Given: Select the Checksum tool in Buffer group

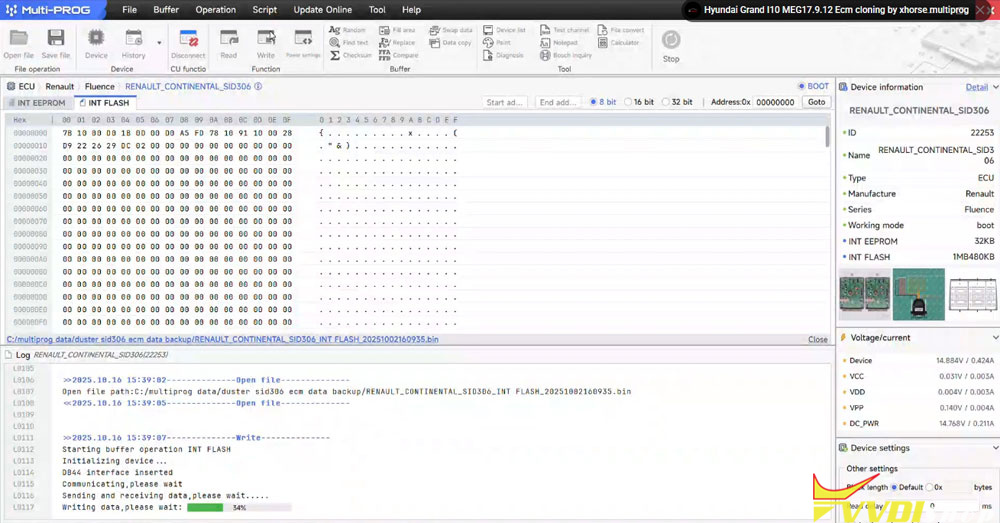Looking at the screenshot, I should (351, 56).
